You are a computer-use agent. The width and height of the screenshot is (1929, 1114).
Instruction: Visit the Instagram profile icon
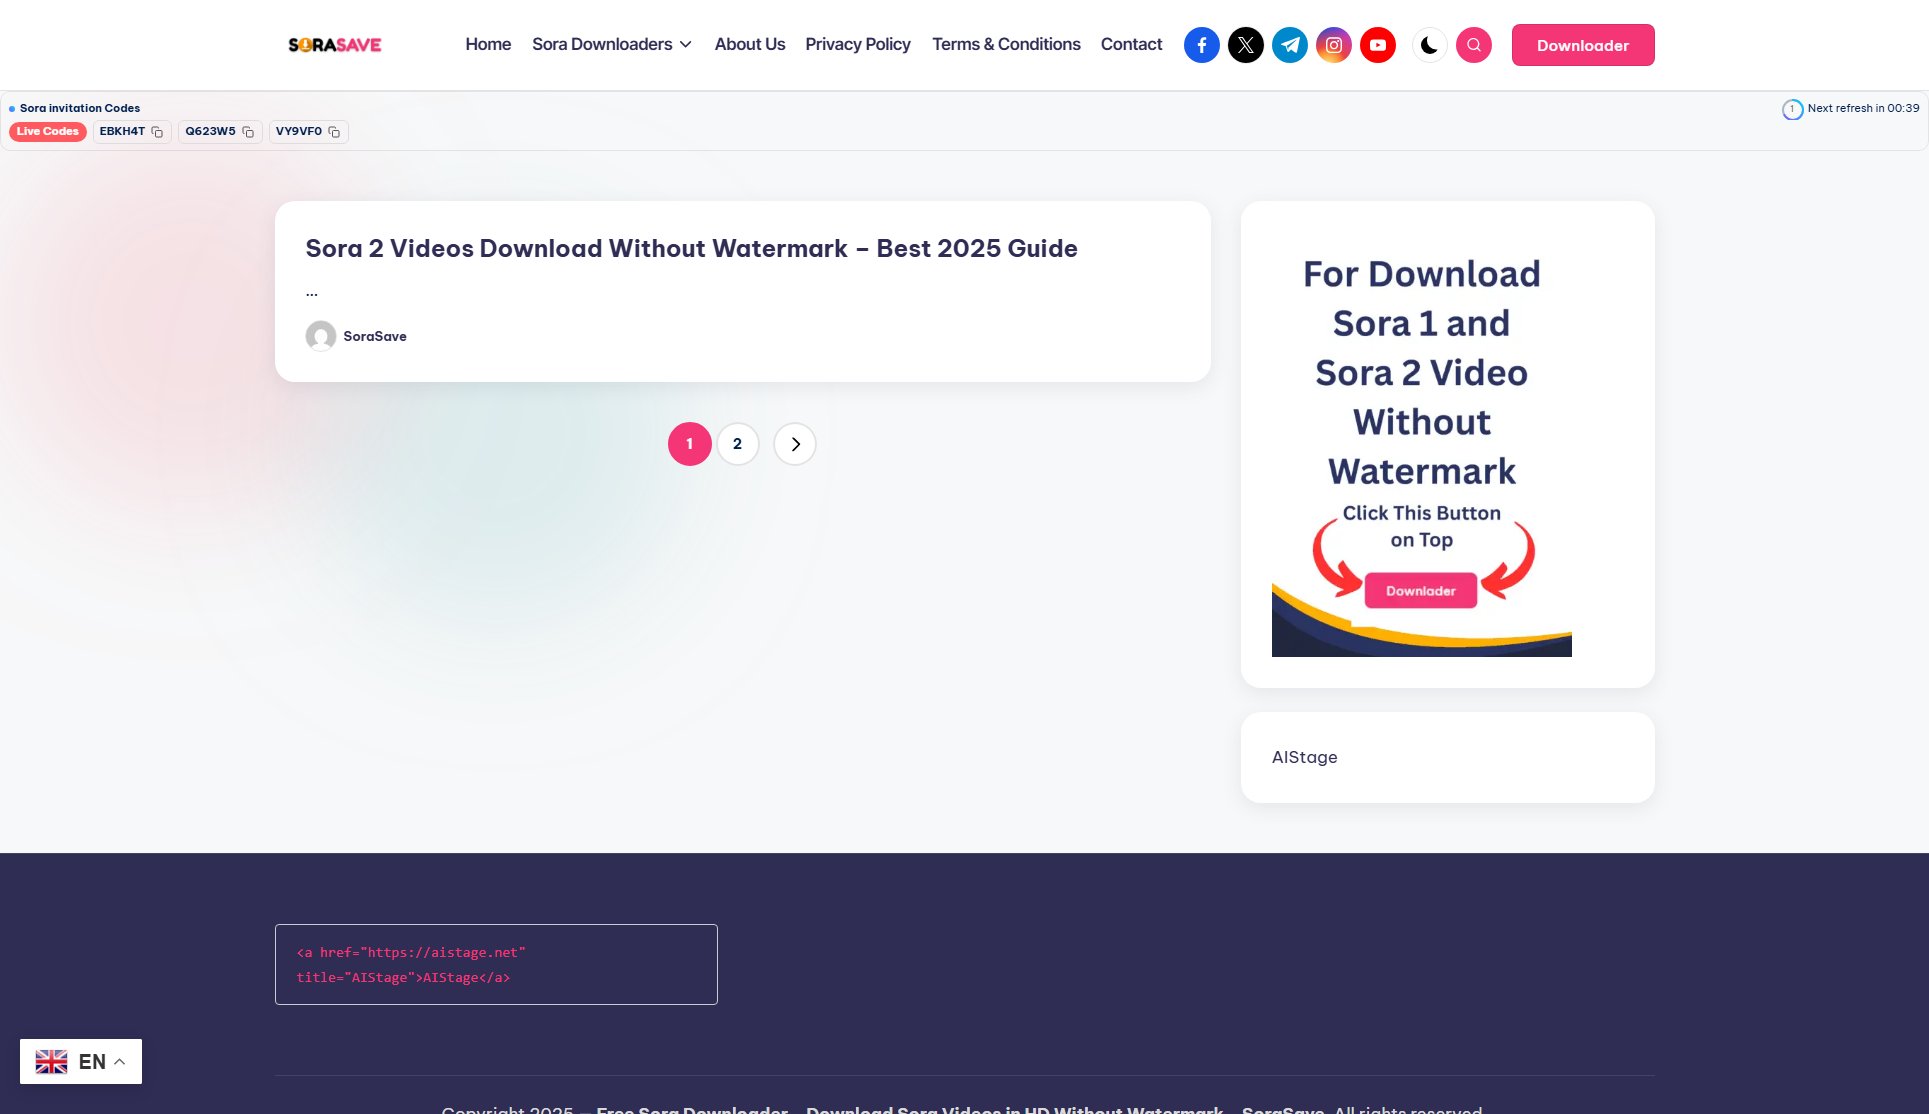pyautogui.click(x=1333, y=44)
